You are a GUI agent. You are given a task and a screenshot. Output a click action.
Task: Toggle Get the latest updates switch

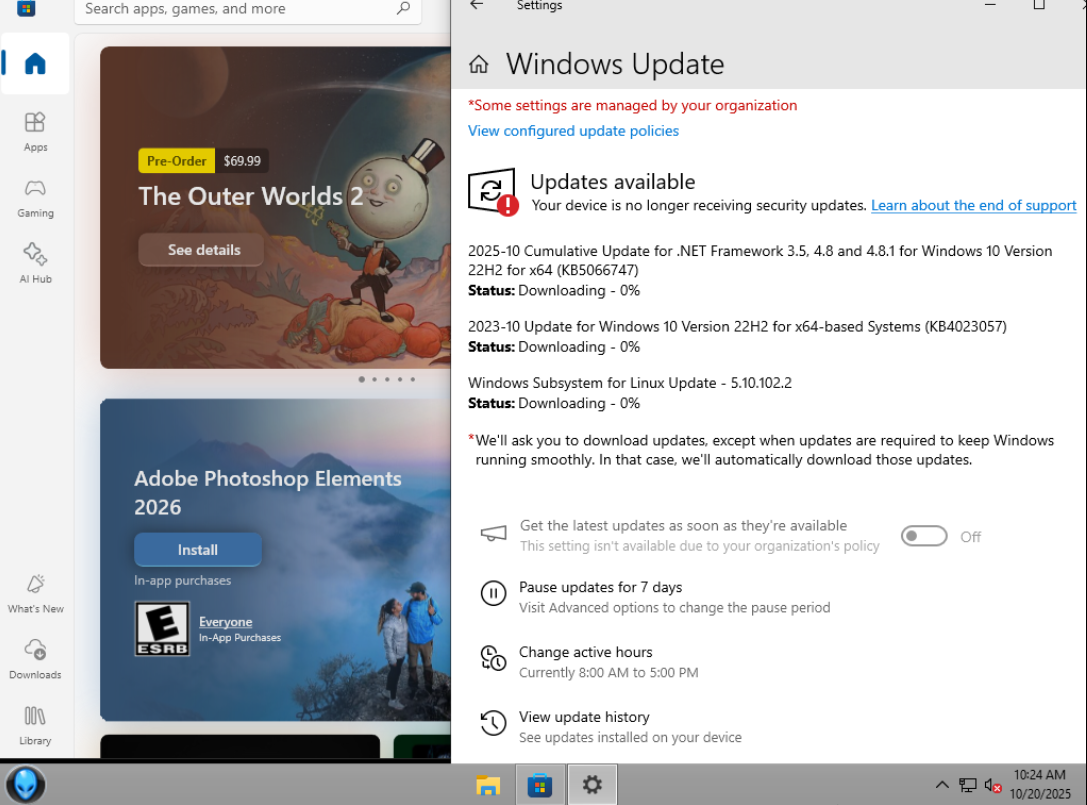click(923, 536)
